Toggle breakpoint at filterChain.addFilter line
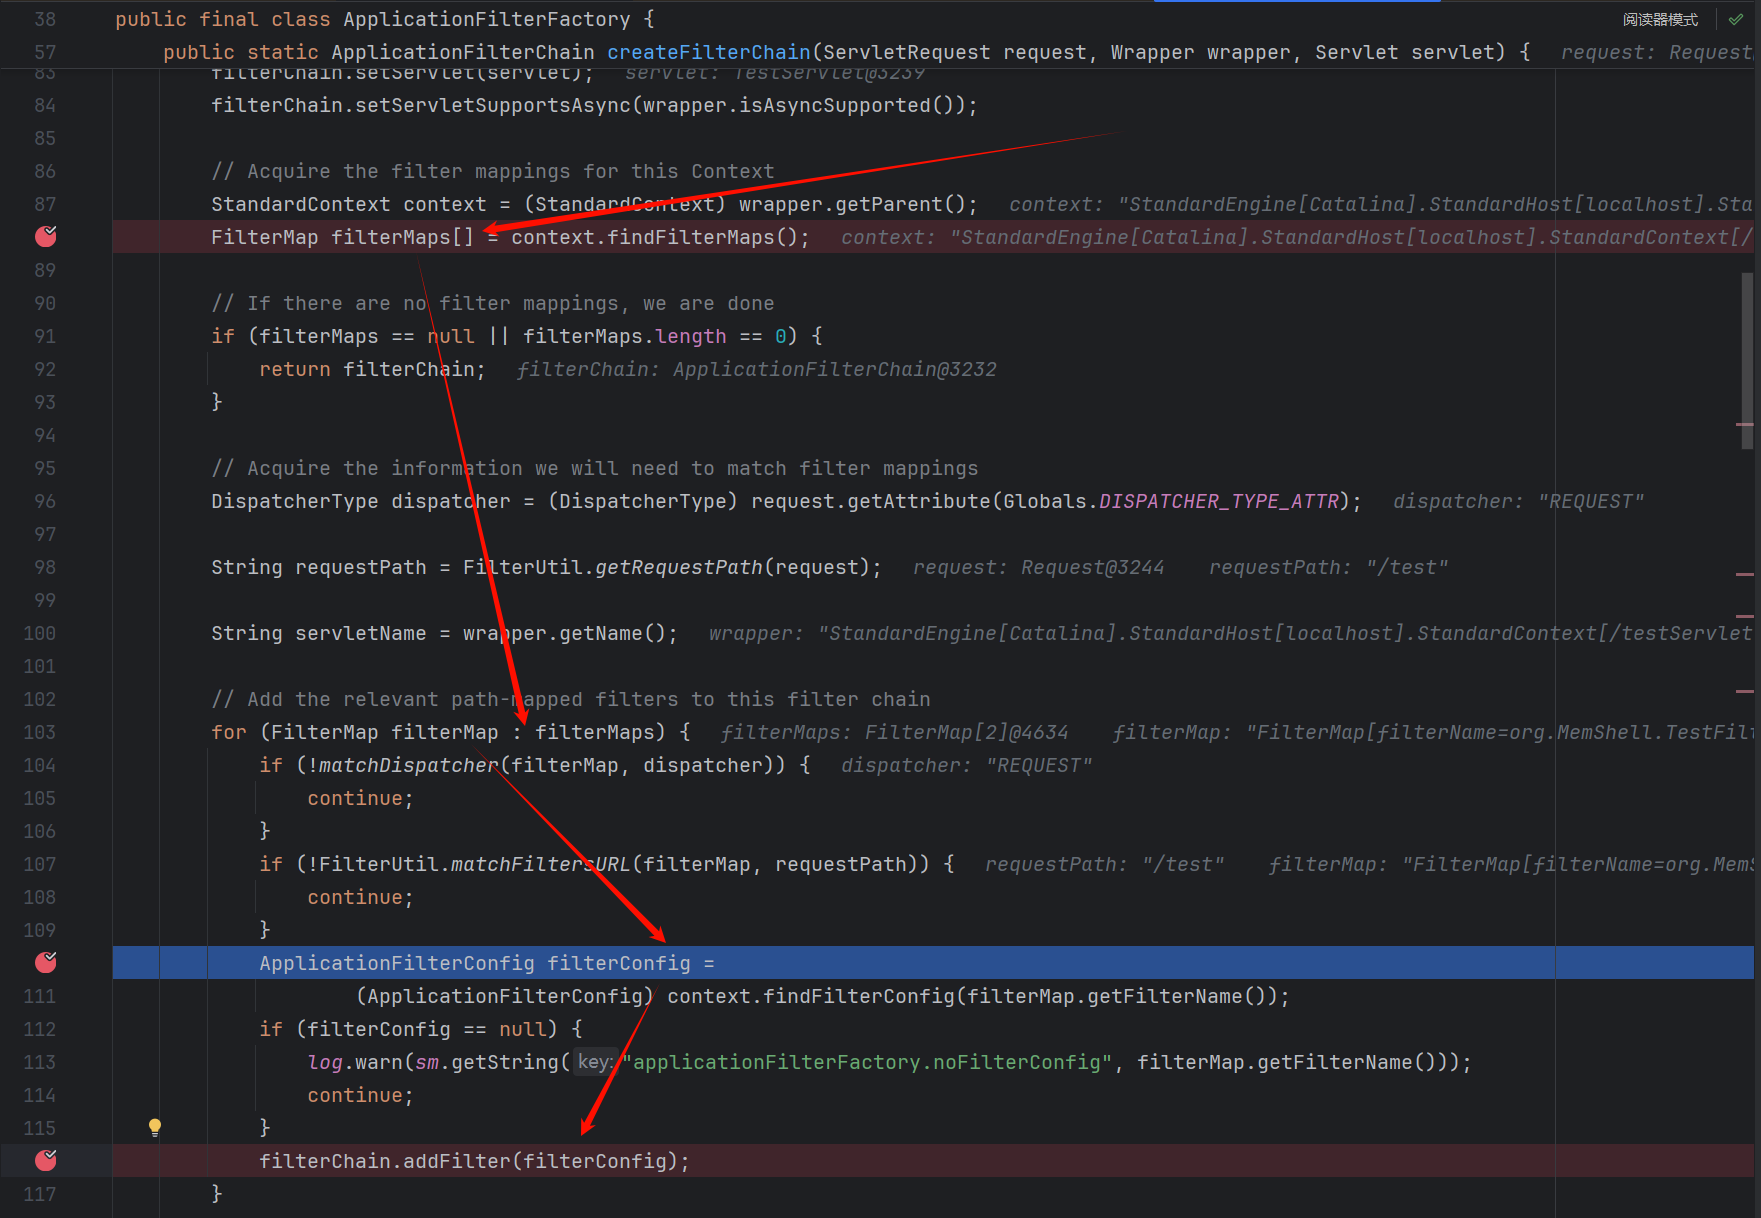Screen dimensions: 1761x1218 tap(46, 1161)
